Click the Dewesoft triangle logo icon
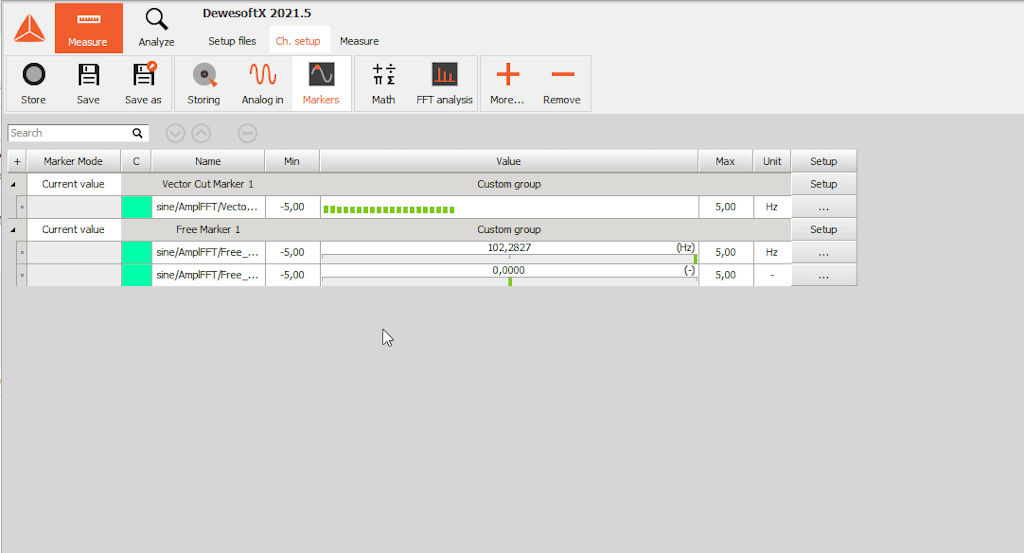Viewport: 1024px width, 553px height. 29,29
